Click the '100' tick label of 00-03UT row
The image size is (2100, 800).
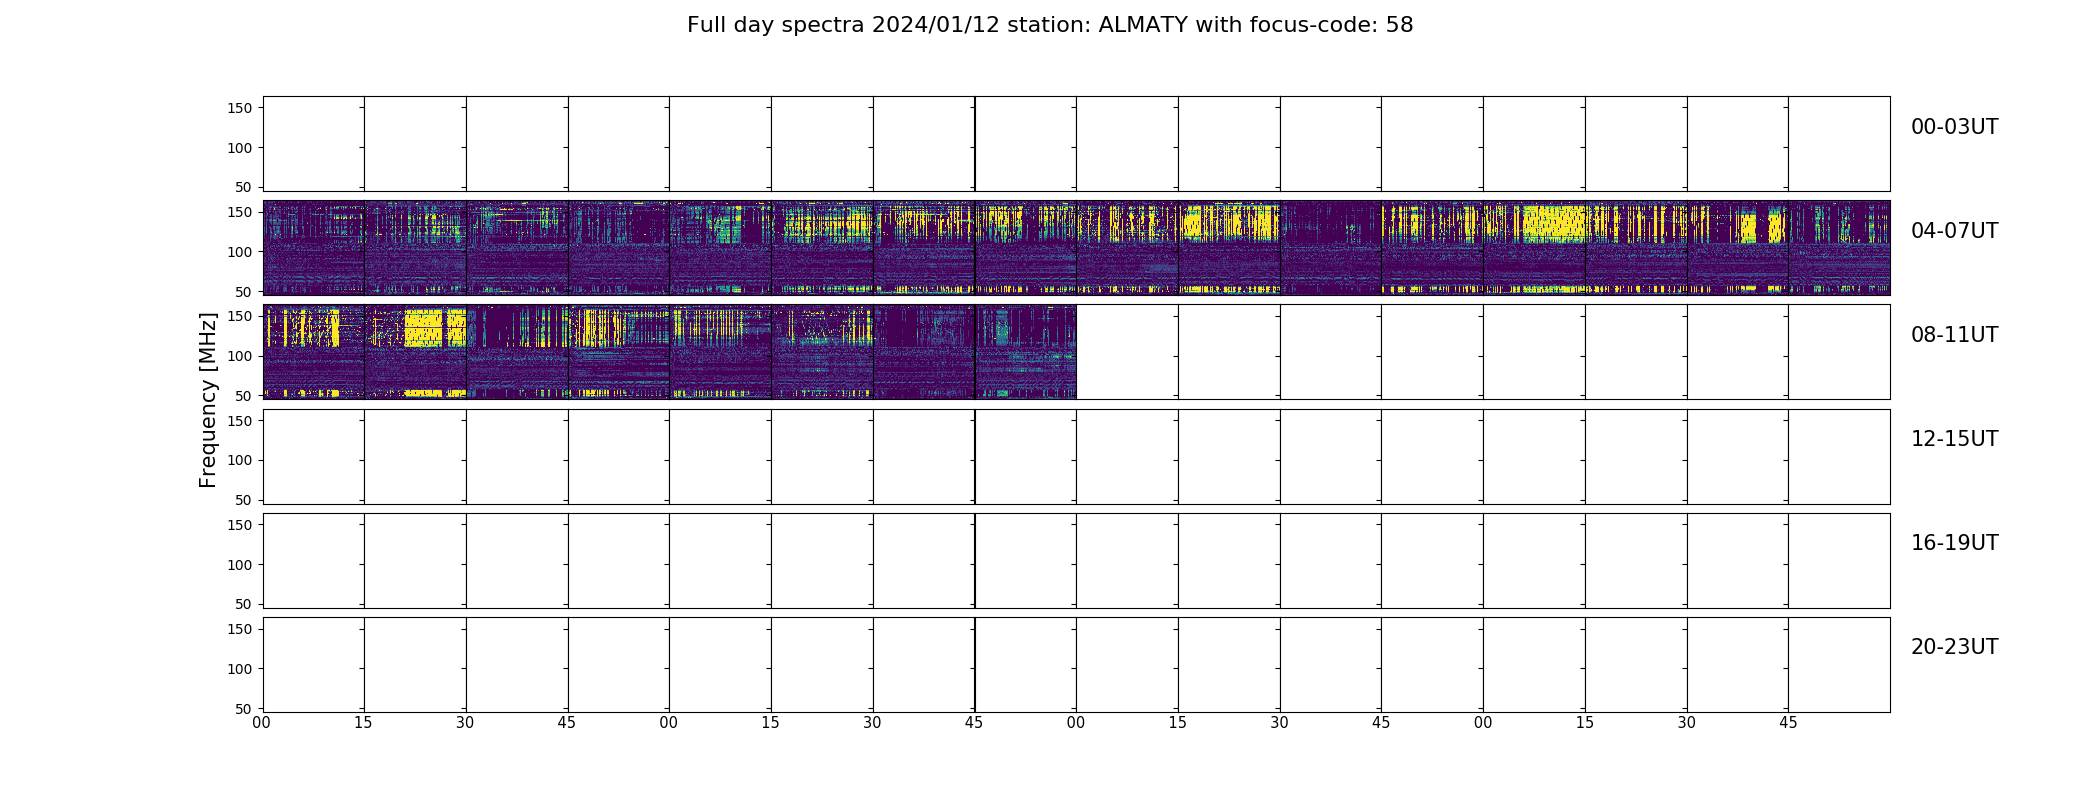tap(240, 148)
